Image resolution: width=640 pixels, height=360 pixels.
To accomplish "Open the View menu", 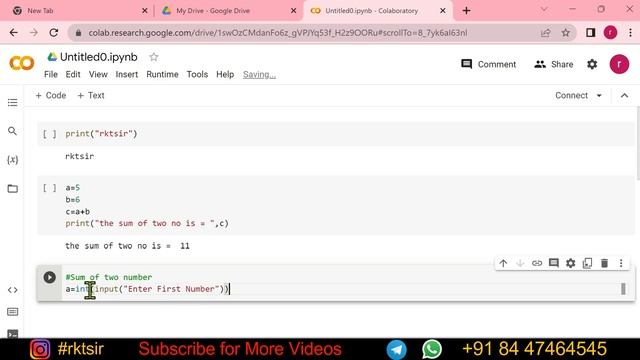I will [98, 74].
